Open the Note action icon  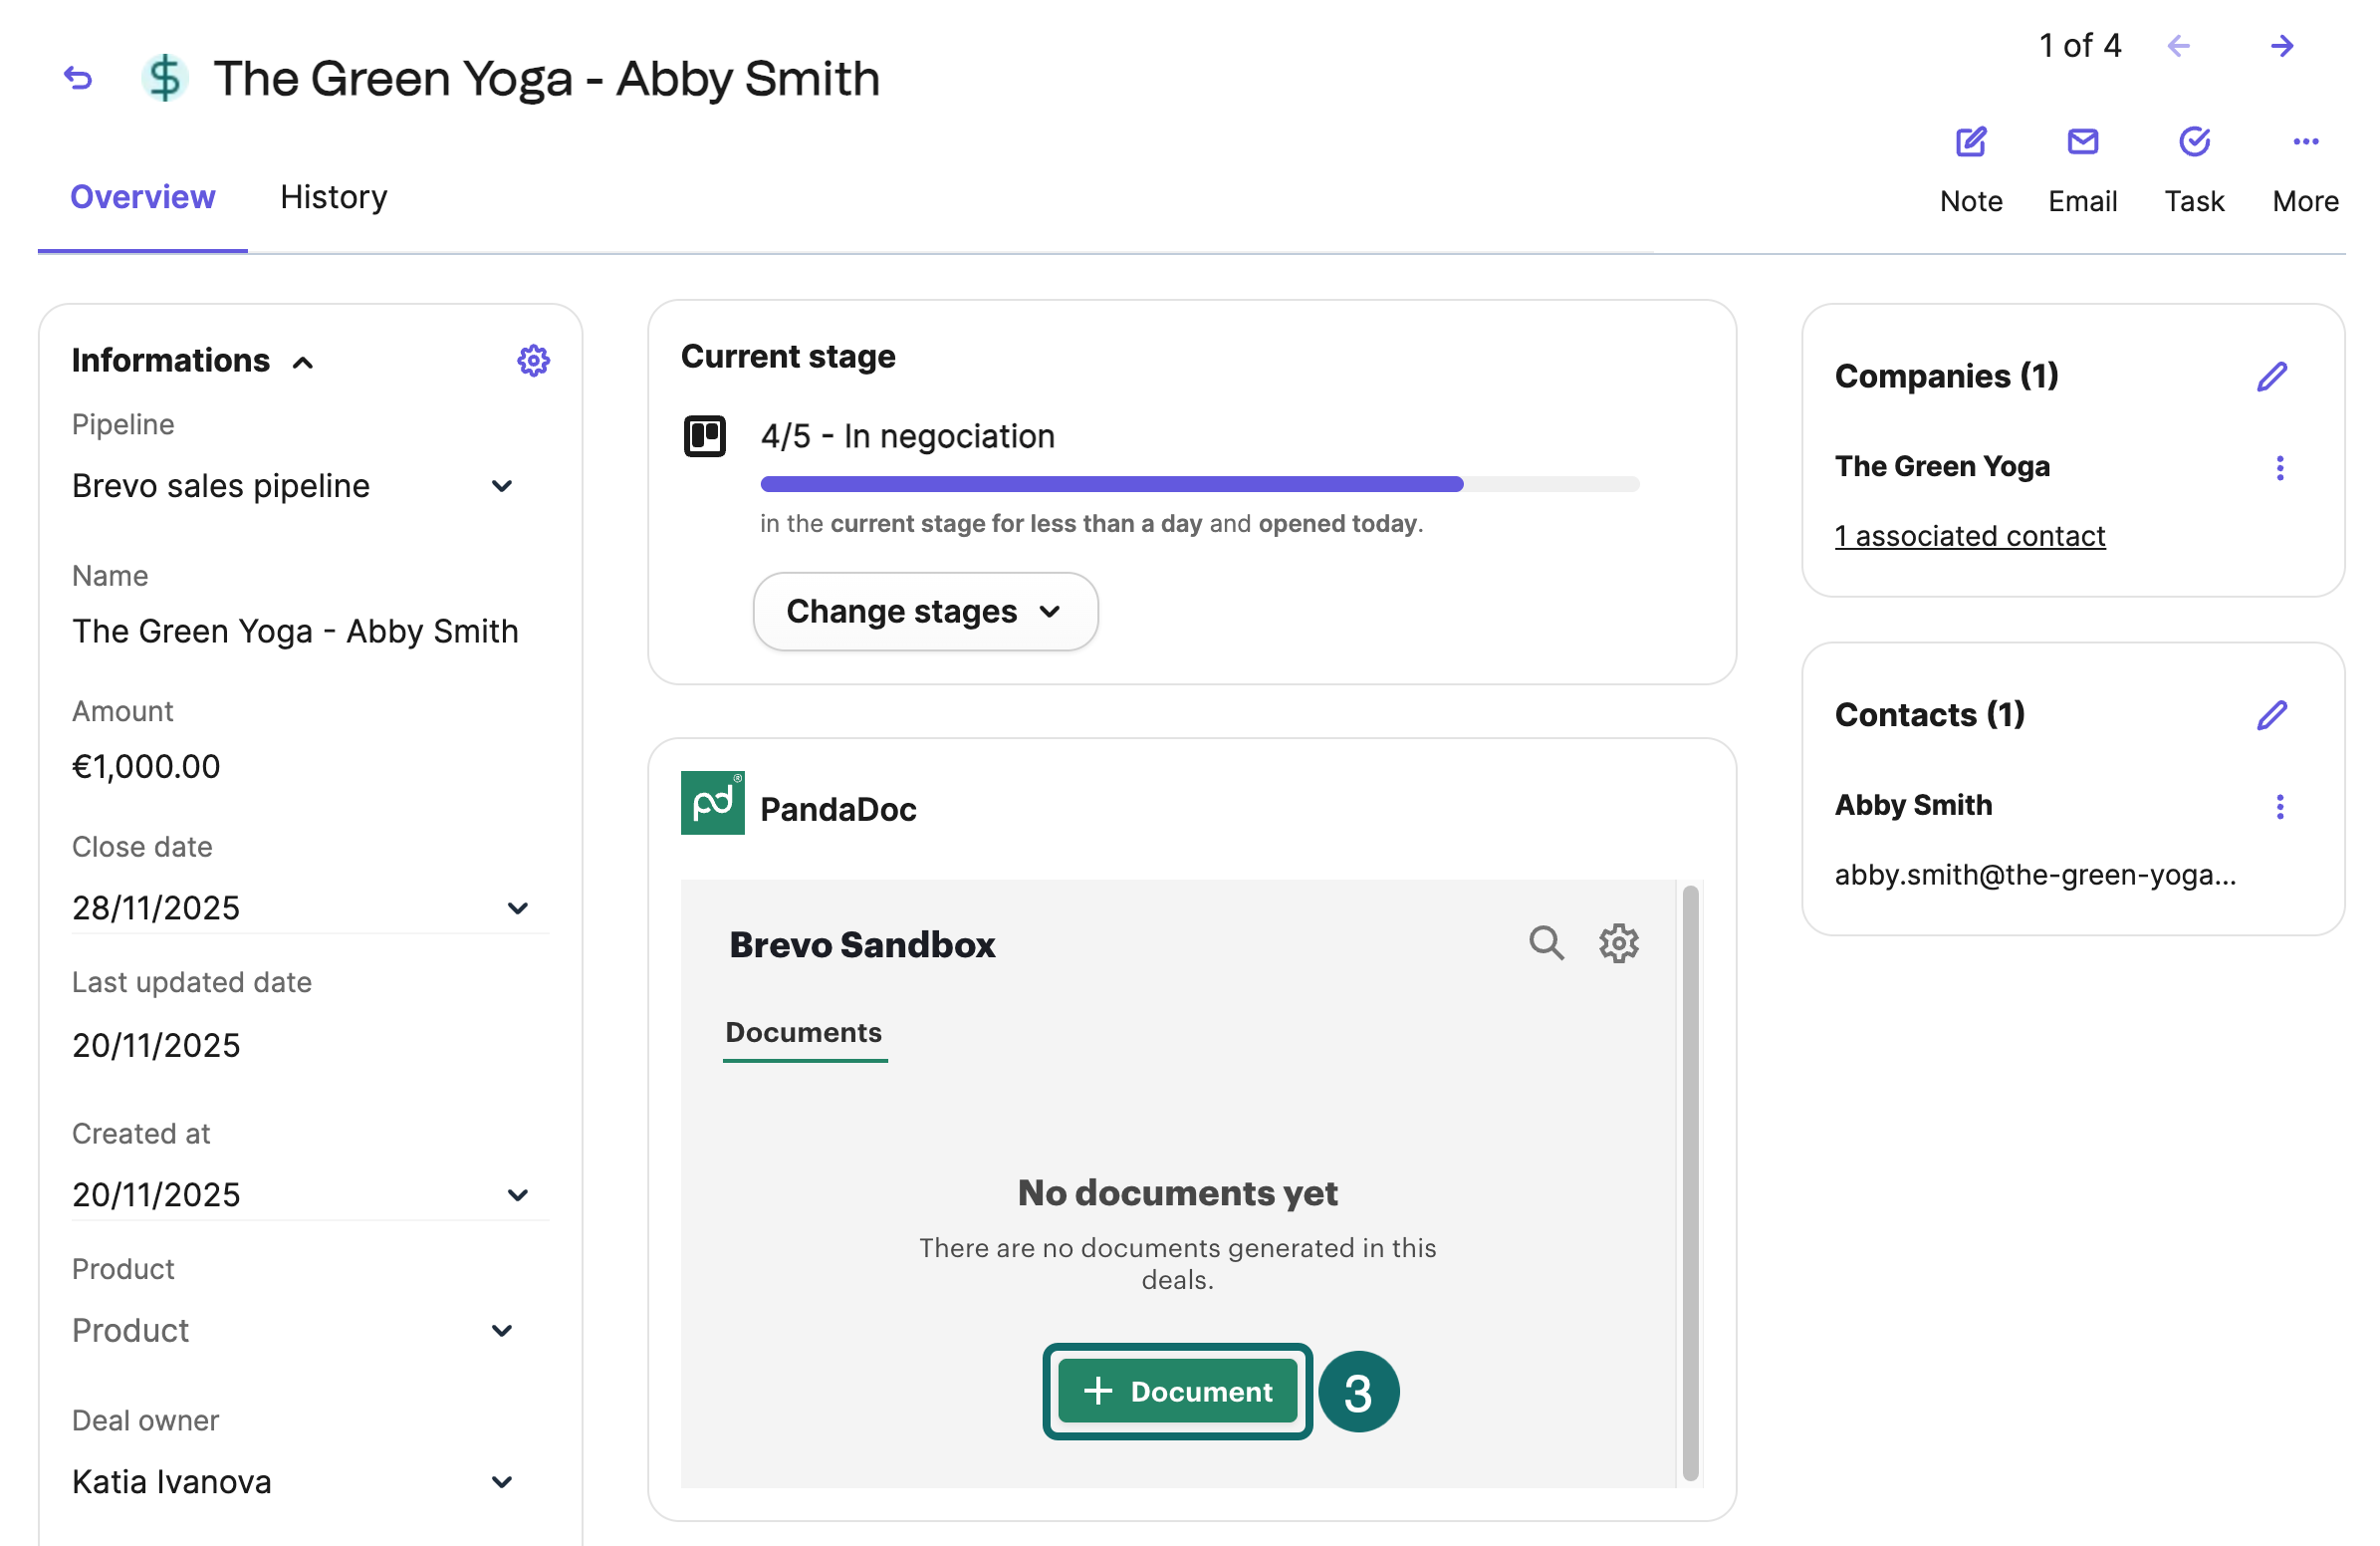tap(1971, 142)
